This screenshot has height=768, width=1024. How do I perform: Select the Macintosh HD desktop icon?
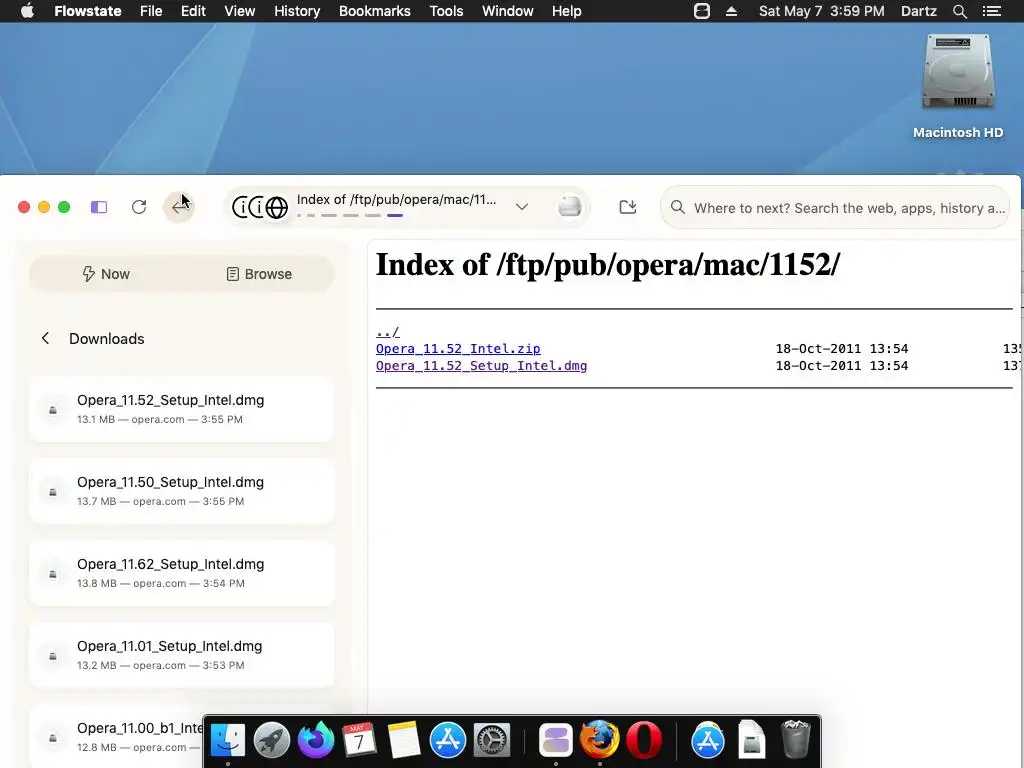[x=958, y=86]
